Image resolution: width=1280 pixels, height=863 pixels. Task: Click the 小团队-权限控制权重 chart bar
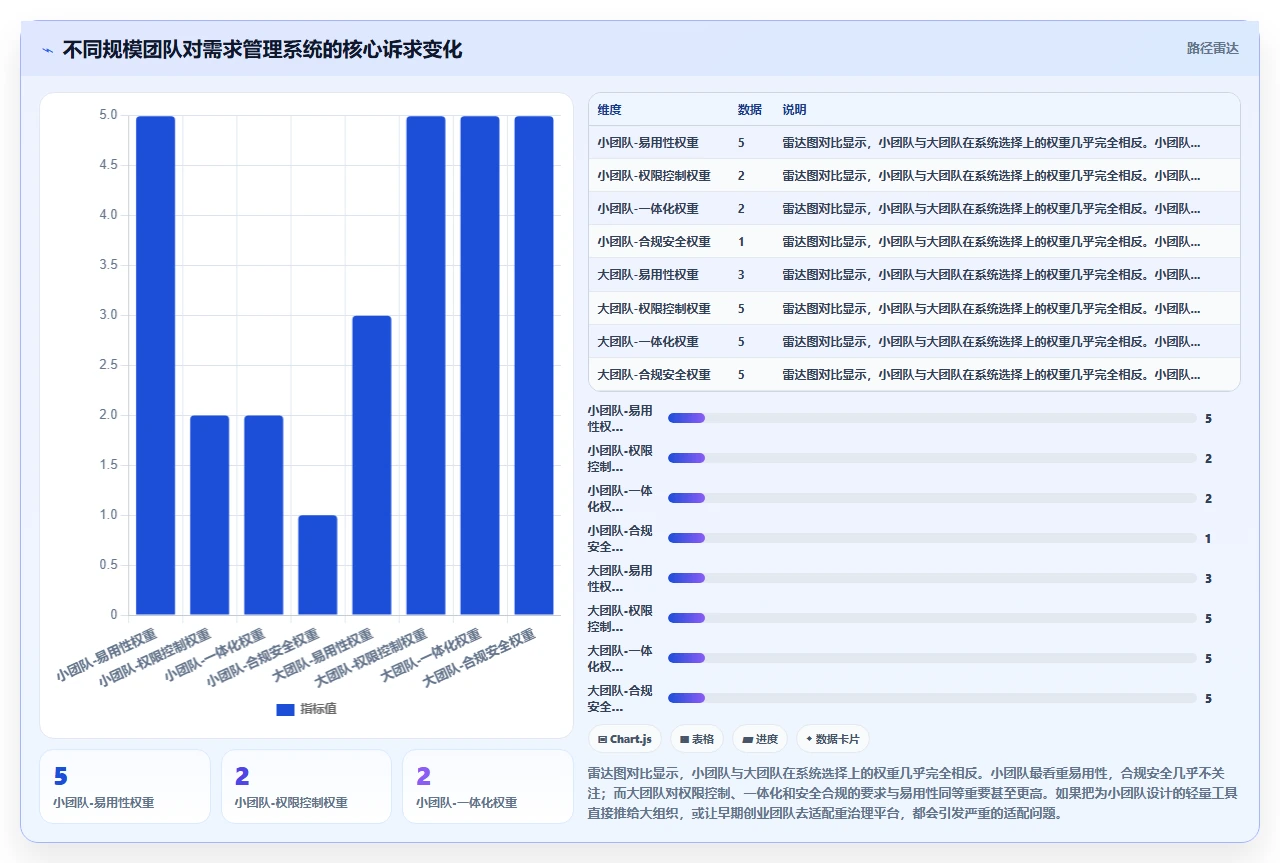point(210,515)
